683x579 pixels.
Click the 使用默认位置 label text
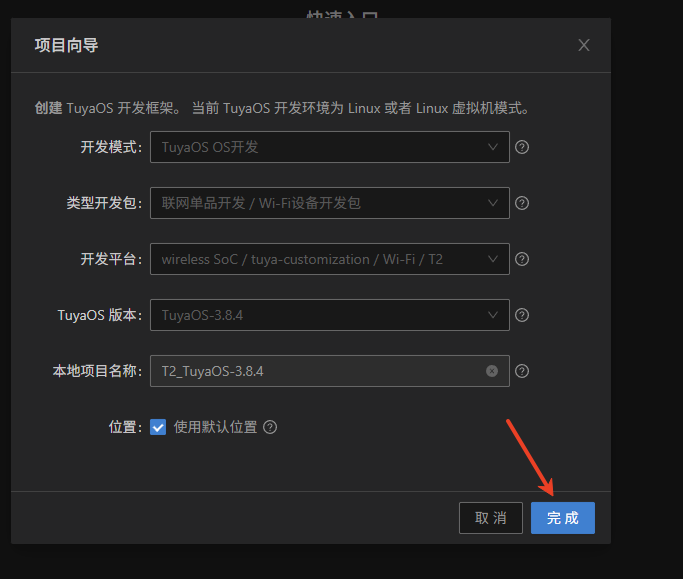click(216, 427)
